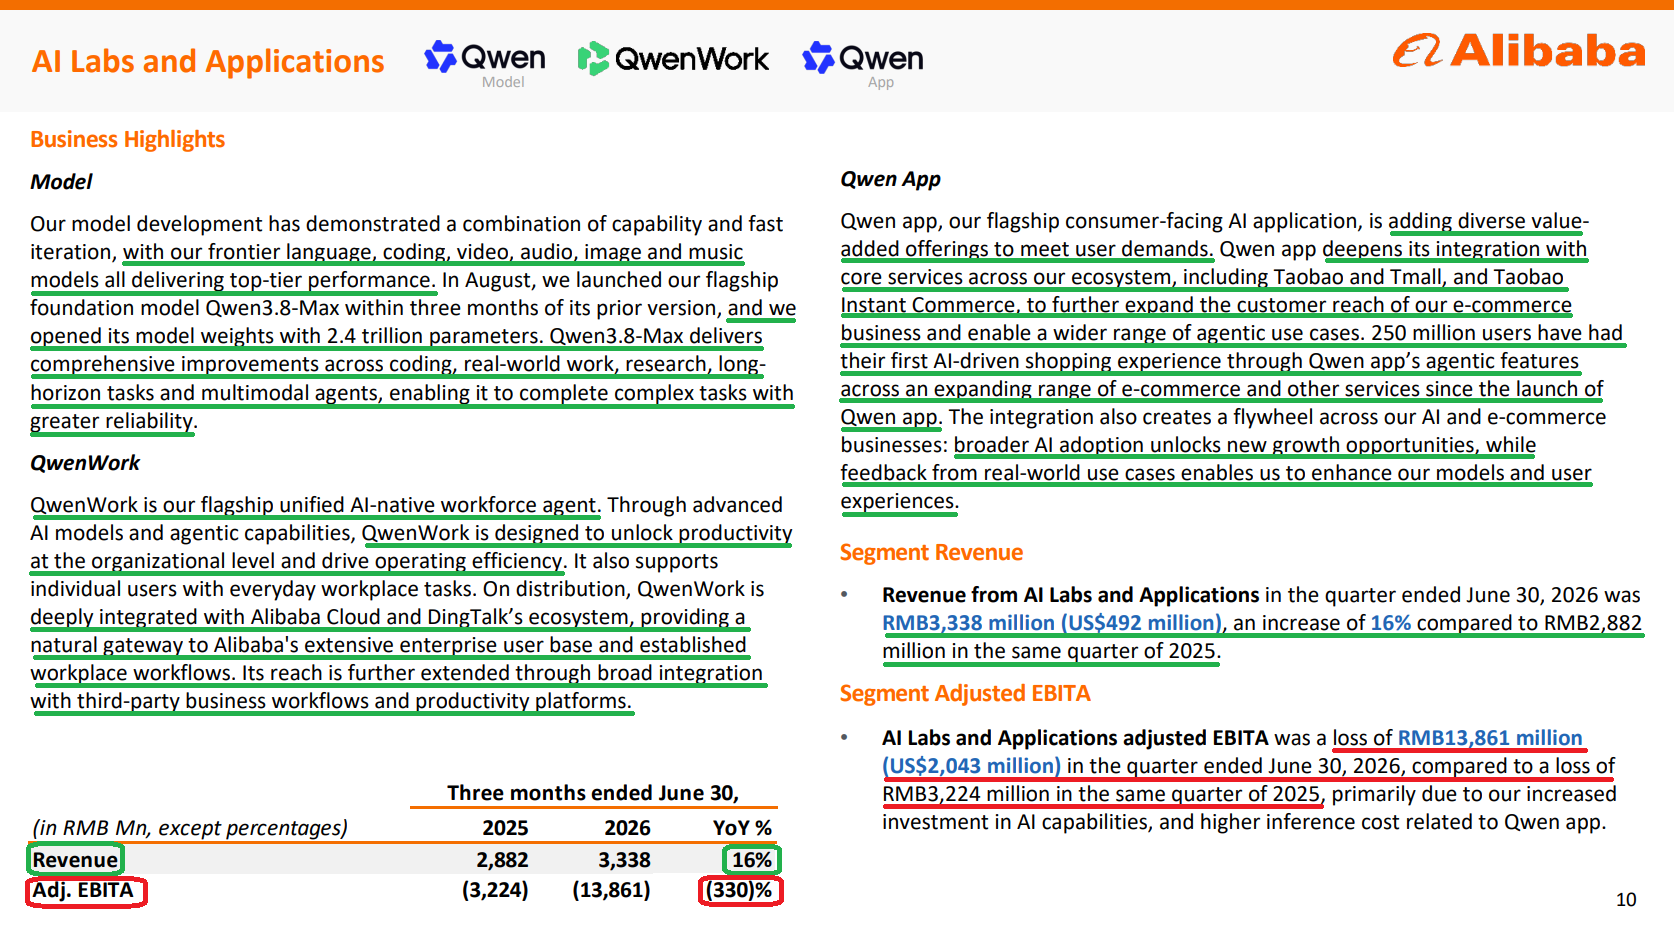Click the "16%" YoY cell in the table

[x=752, y=860]
